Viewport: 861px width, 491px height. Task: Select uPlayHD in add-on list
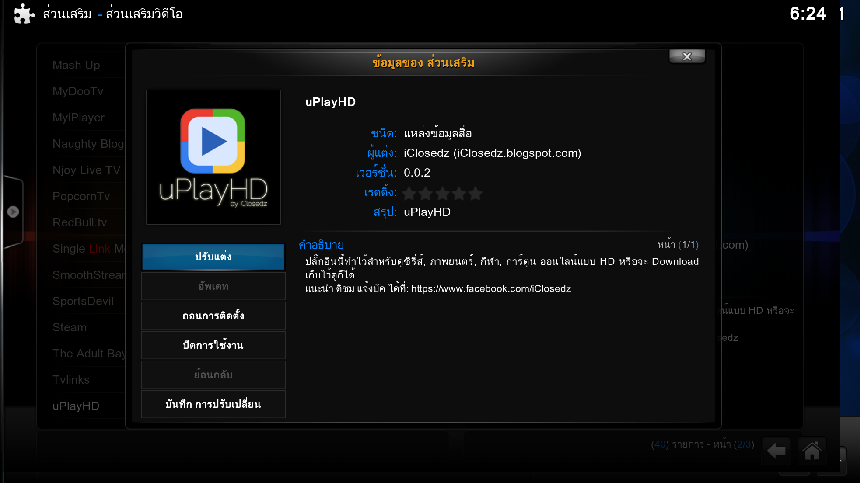[76, 406]
